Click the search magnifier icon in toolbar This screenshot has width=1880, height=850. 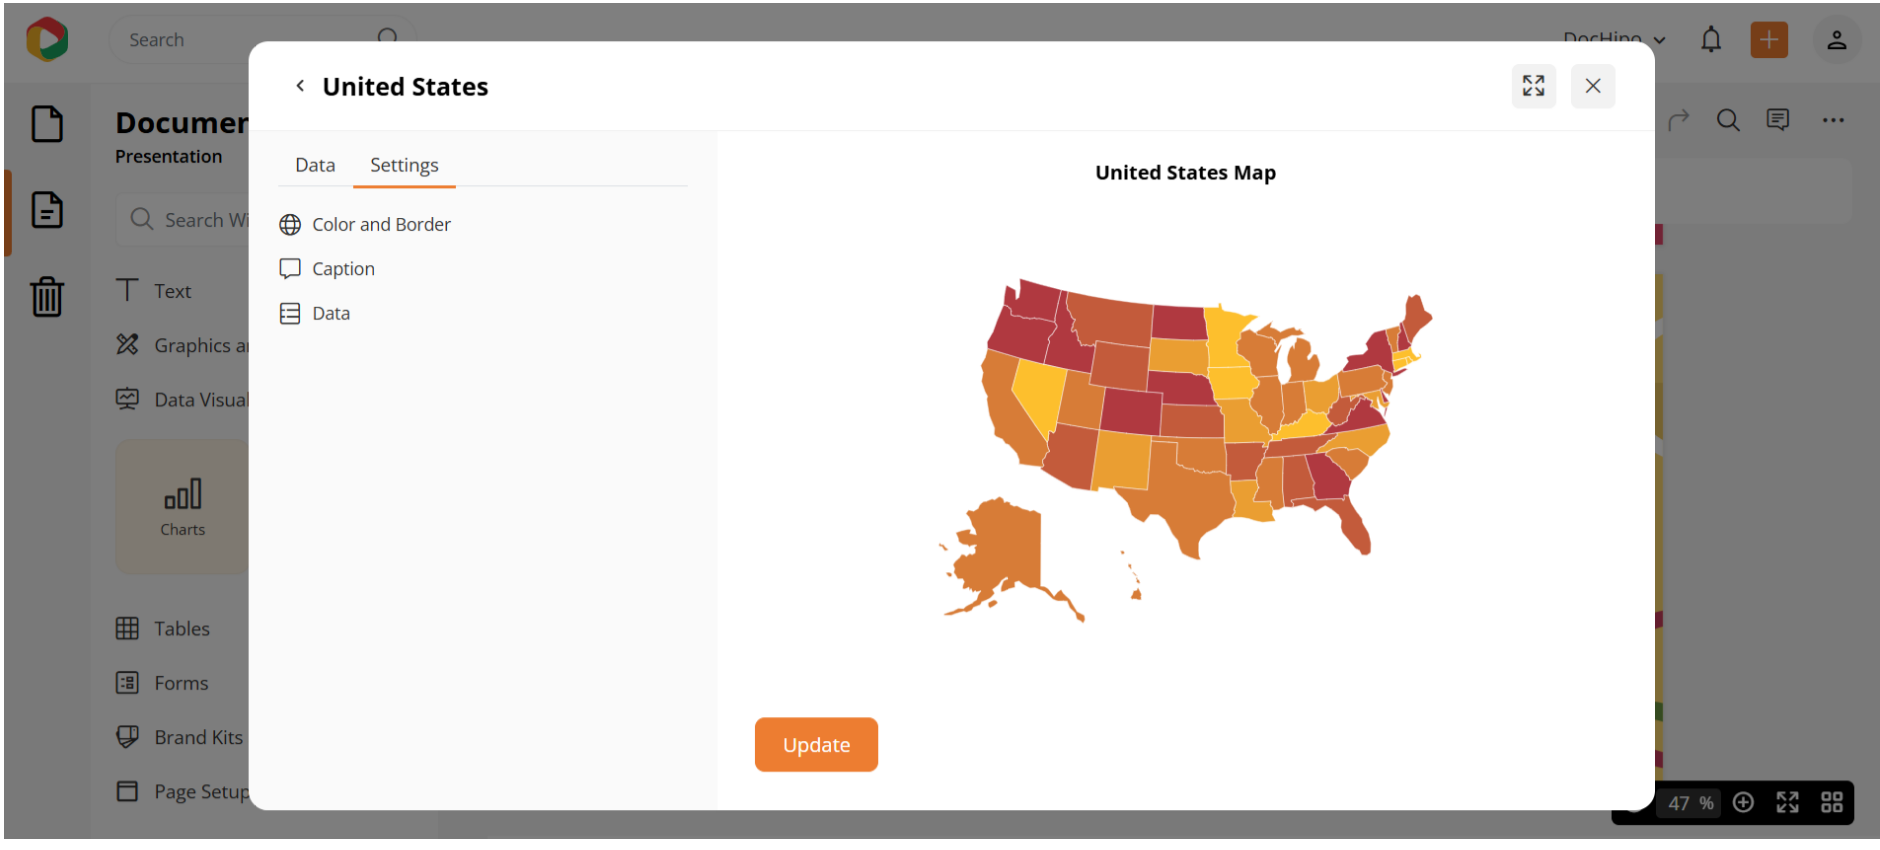1728,121
